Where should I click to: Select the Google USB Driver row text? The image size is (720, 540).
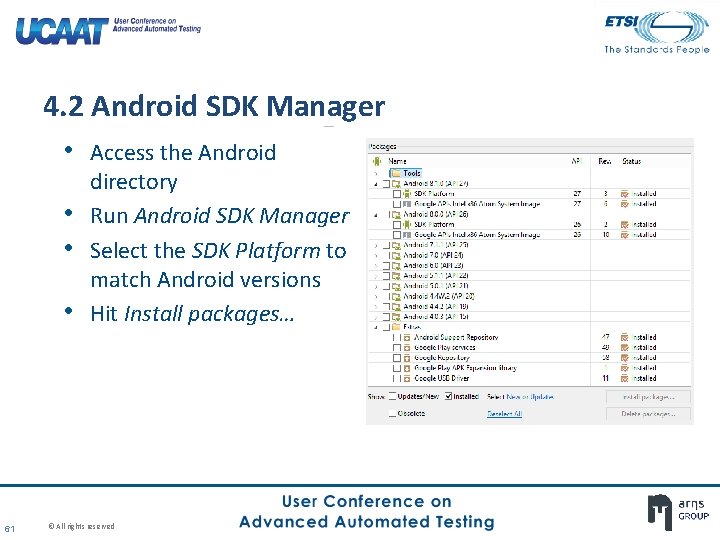coord(441,378)
